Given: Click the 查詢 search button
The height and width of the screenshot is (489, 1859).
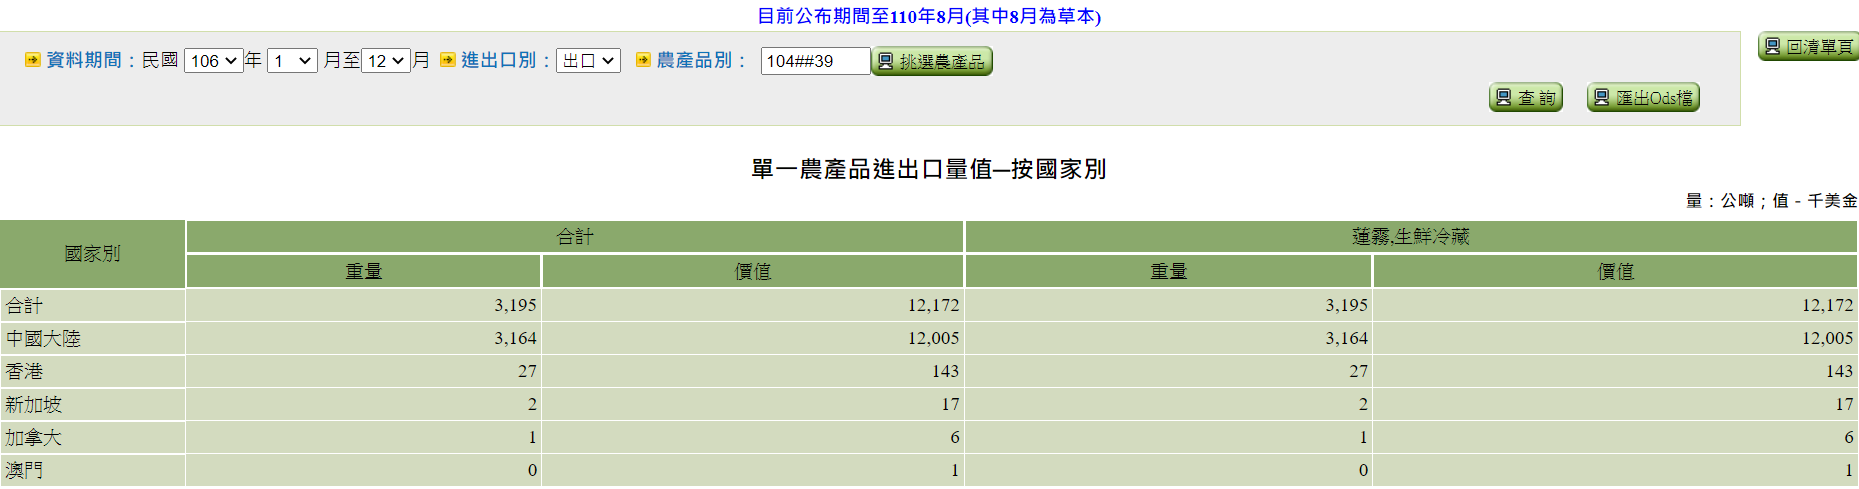Looking at the screenshot, I should coord(1525,98).
